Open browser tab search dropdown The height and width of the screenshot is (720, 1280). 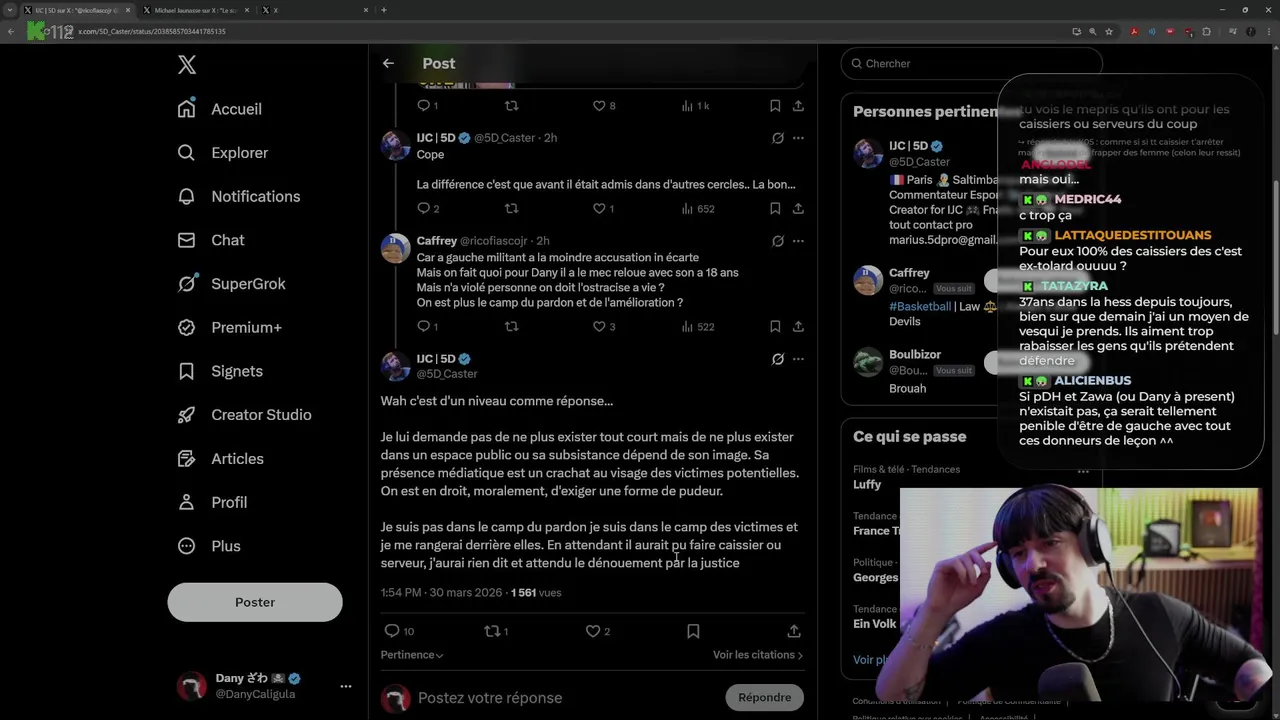coord(10,10)
